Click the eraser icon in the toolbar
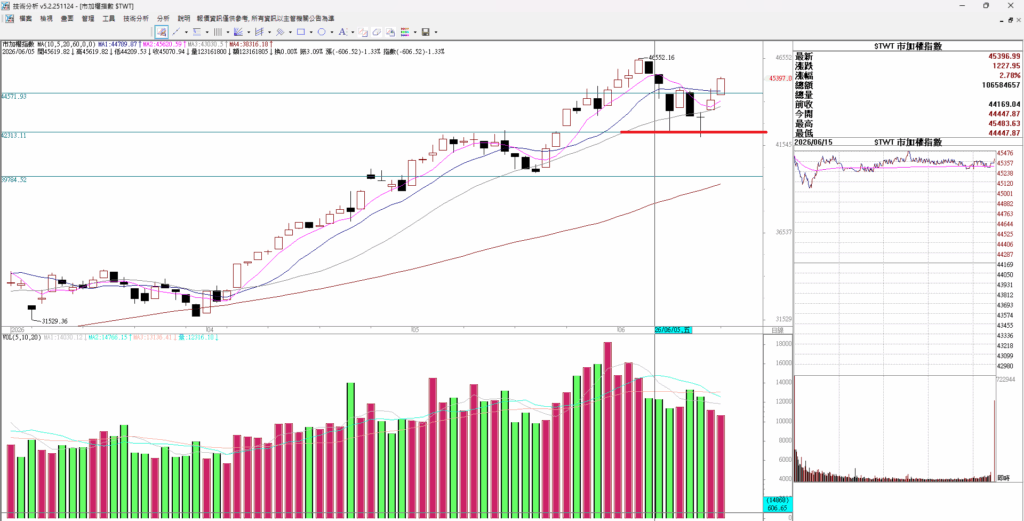The image size is (1024, 521). pos(377,32)
